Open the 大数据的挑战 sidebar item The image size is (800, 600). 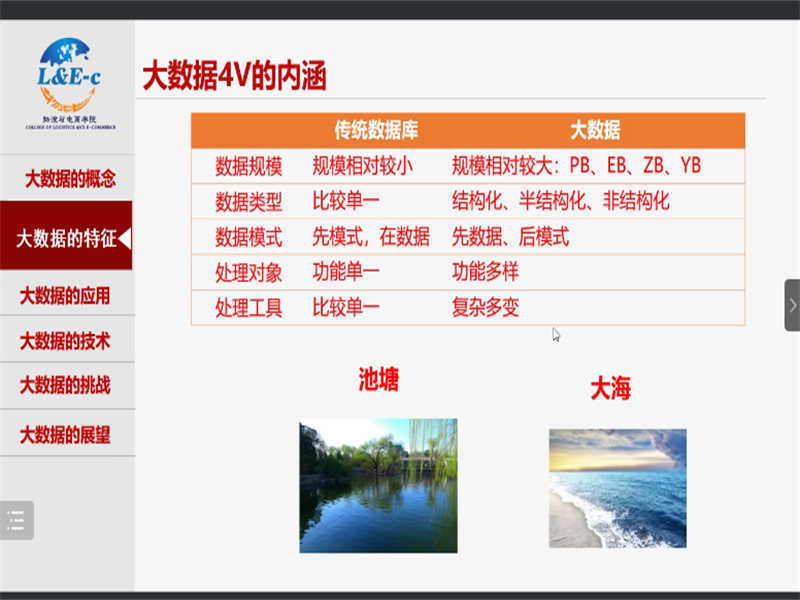(65, 385)
